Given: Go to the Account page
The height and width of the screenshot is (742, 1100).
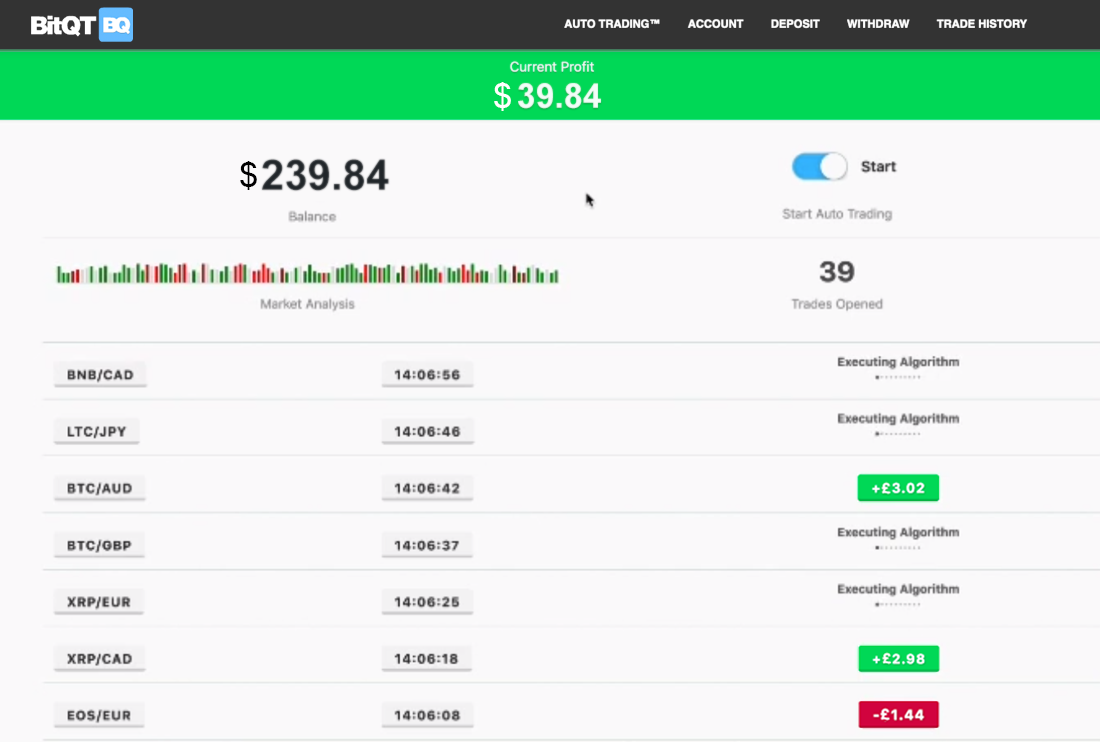Looking at the screenshot, I should [715, 24].
